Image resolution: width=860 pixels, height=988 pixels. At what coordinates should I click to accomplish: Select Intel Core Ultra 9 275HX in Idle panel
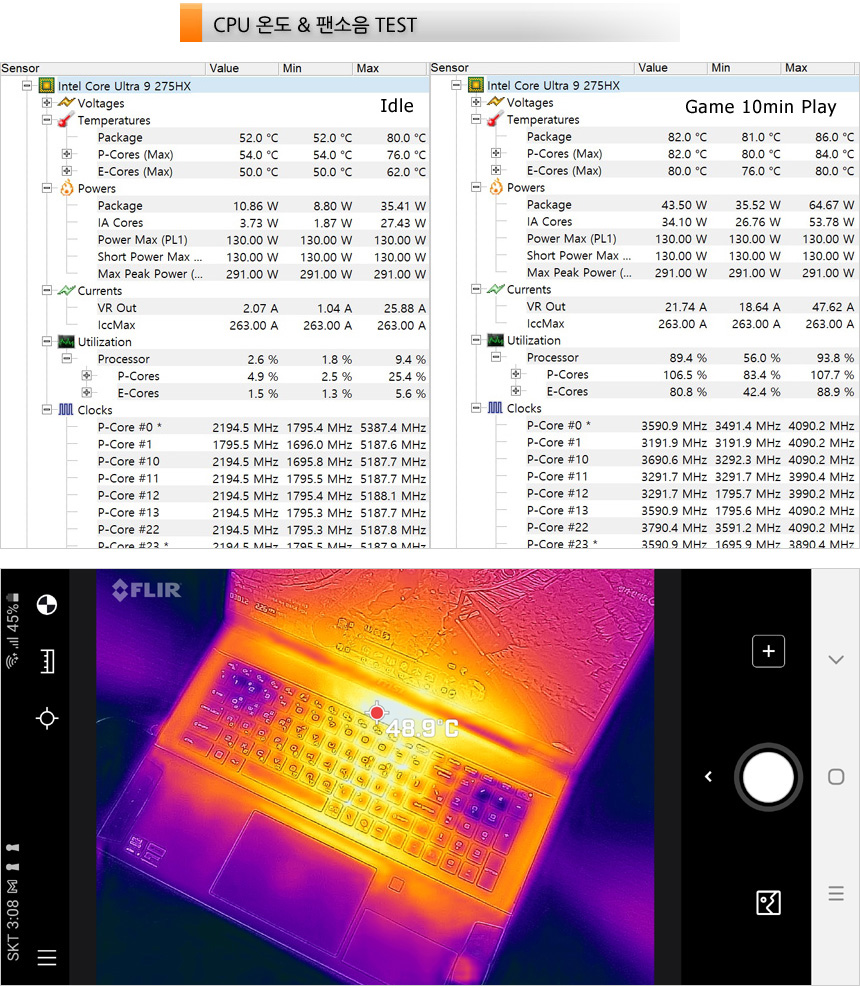pyautogui.click(x=124, y=86)
